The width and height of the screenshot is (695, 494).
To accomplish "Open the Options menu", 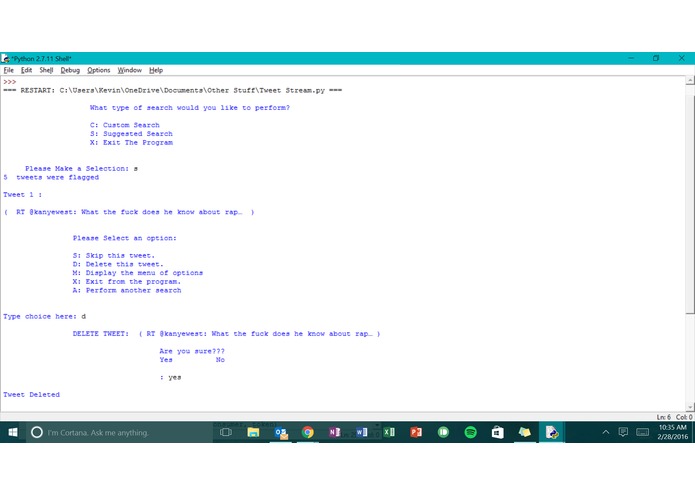I will tap(98, 70).
